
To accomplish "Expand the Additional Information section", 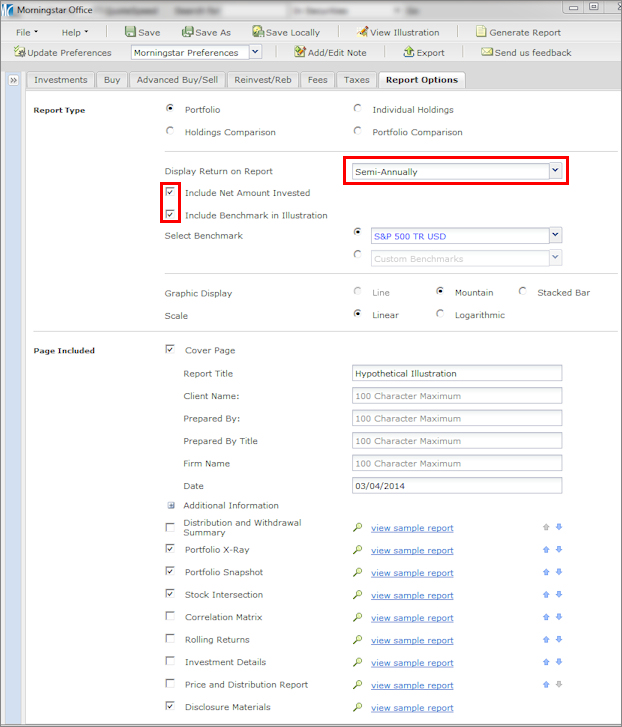I will 171,506.
